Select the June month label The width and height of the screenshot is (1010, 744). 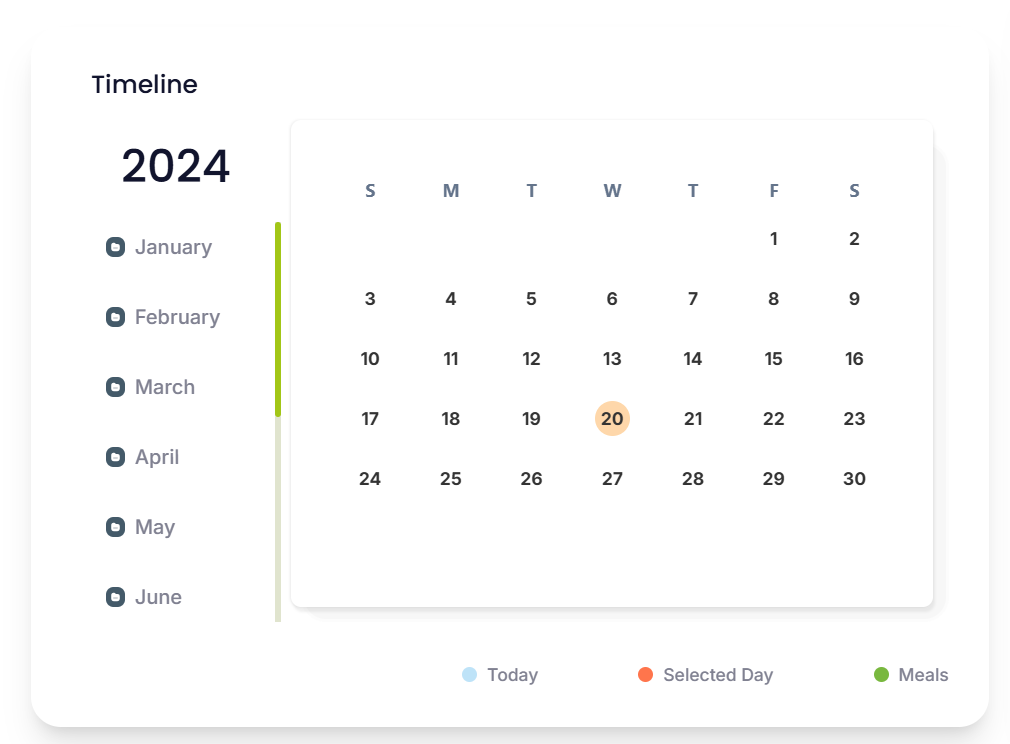pos(158,597)
